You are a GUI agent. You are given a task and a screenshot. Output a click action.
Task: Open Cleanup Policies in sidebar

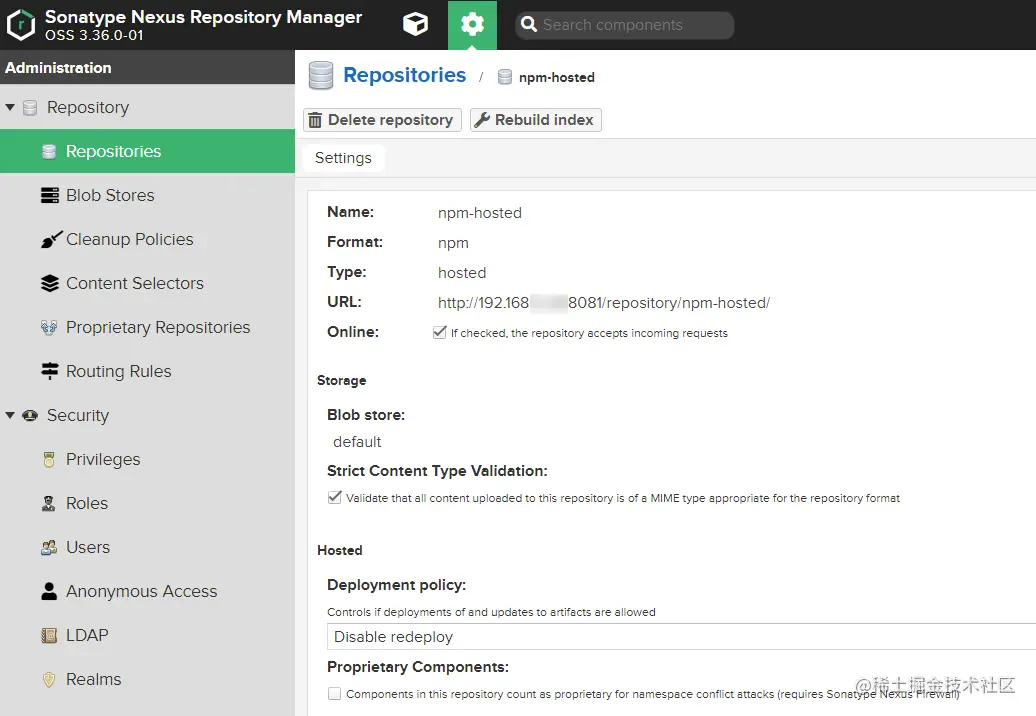[147, 239]
